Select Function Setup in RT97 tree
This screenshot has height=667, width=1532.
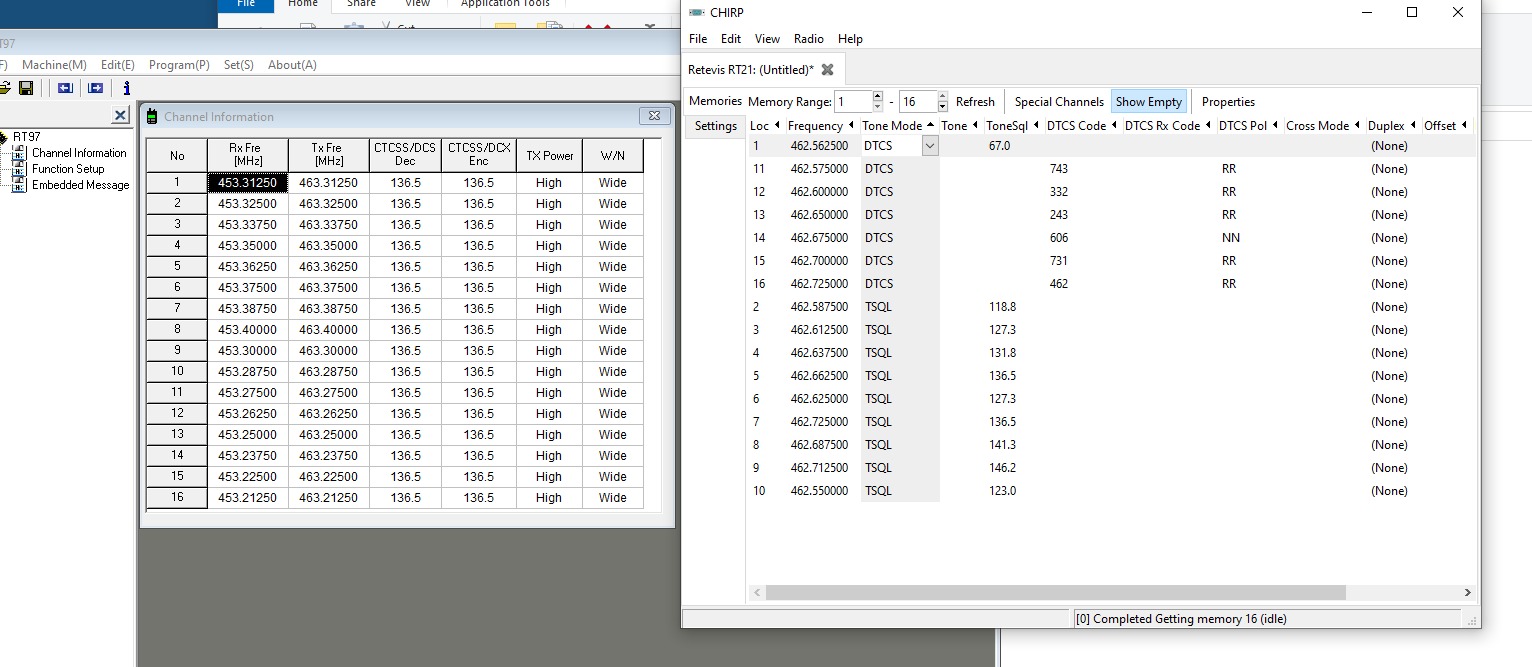[x=68, y=169]
